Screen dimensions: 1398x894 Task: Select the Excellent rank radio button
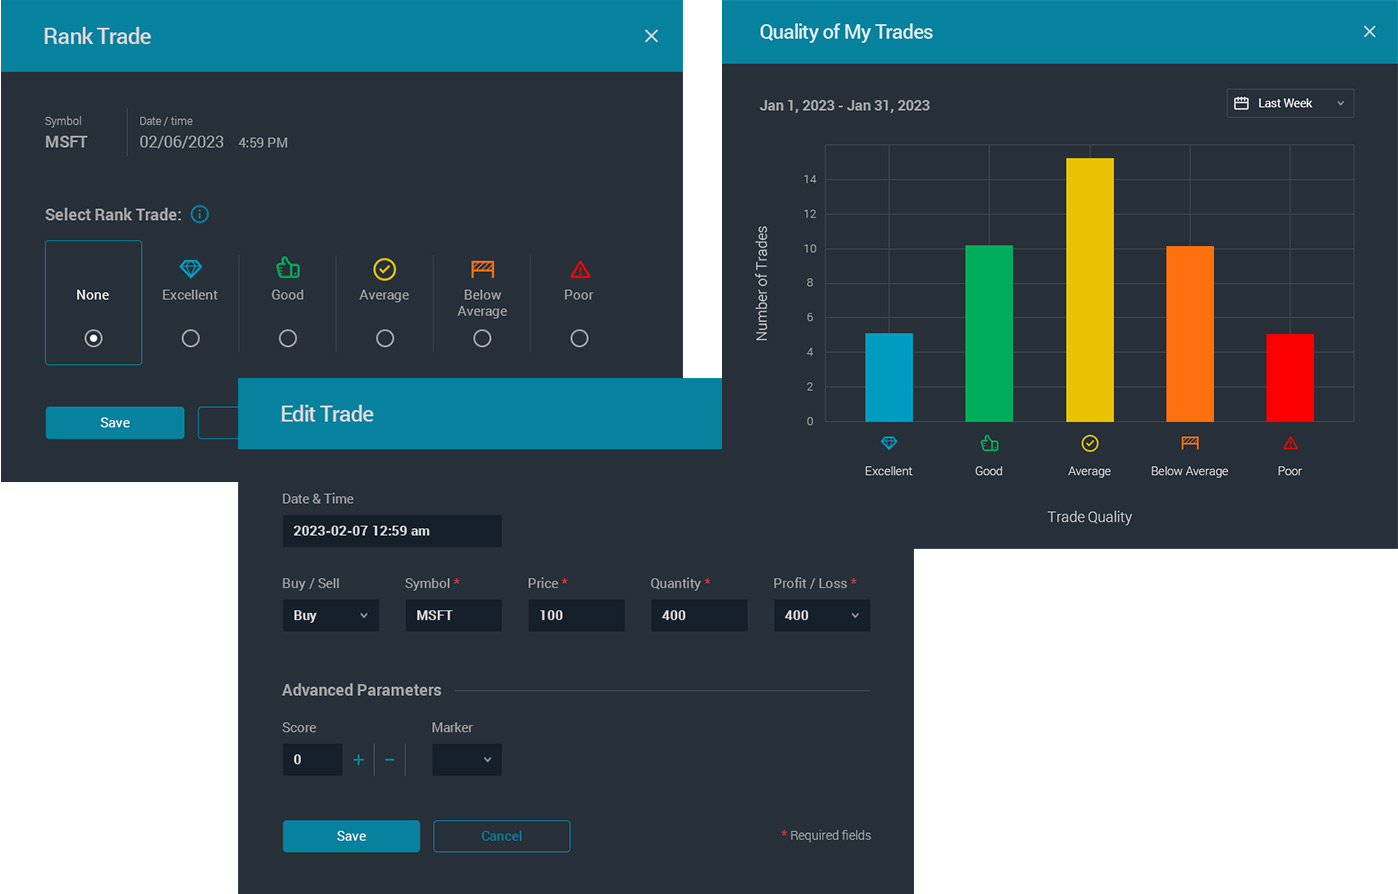click(191, 338)
